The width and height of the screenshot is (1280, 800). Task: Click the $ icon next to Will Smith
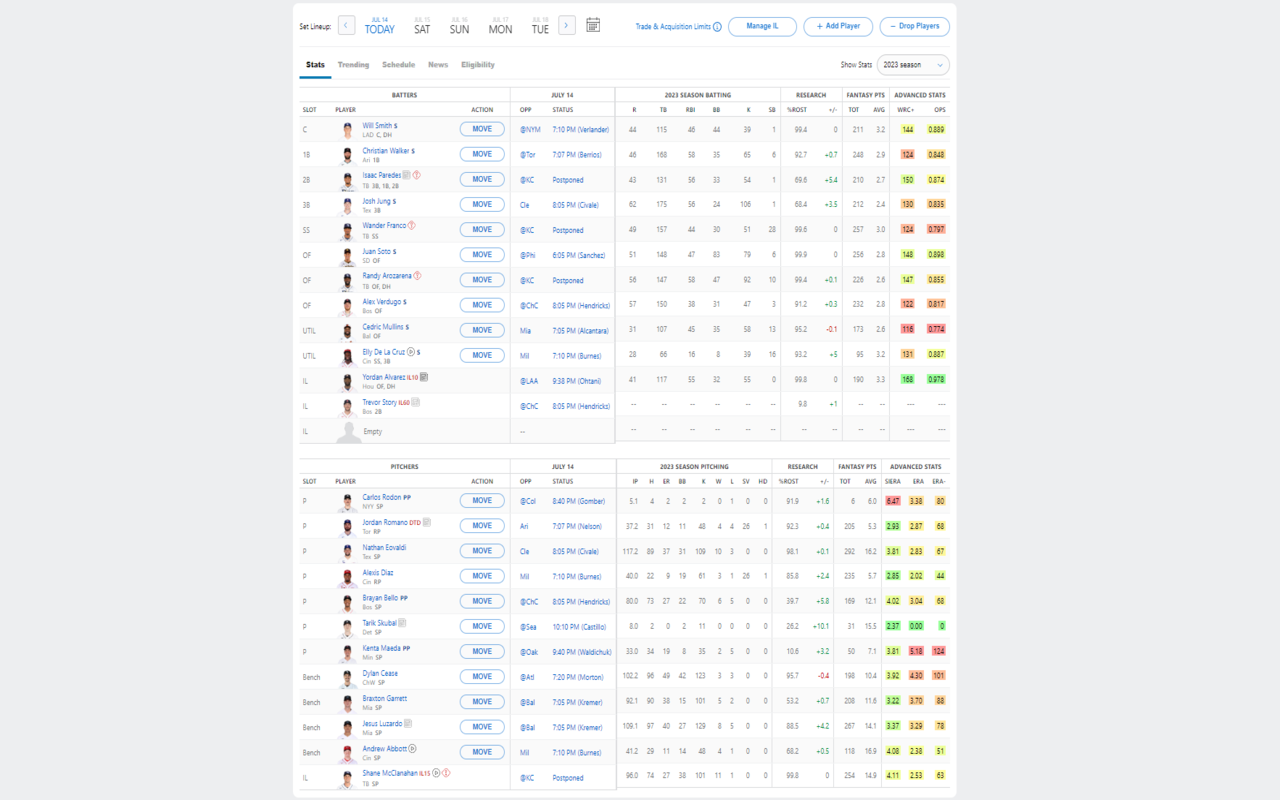[396, 126]
